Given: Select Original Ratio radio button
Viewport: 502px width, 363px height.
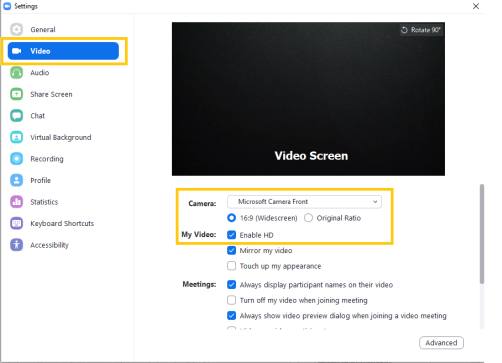Looking at the screenshot, I should click(308, 218).
